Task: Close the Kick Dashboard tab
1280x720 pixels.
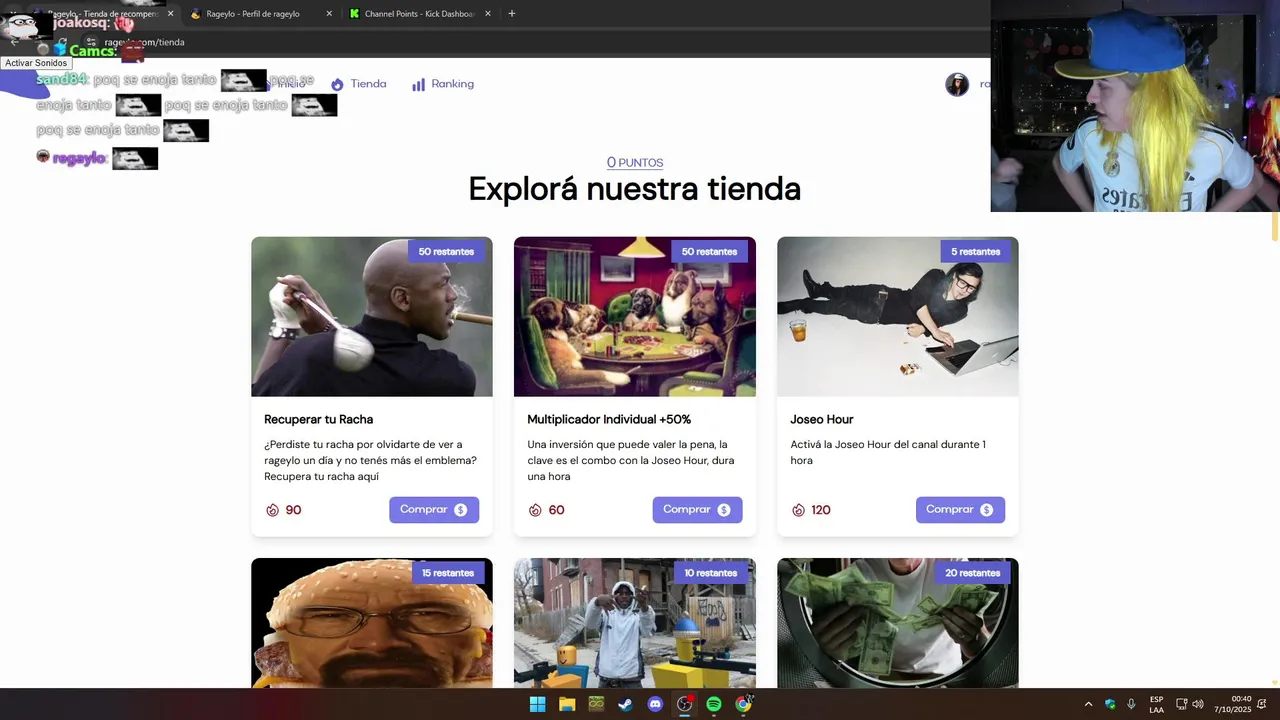Action: coord(488,14)
